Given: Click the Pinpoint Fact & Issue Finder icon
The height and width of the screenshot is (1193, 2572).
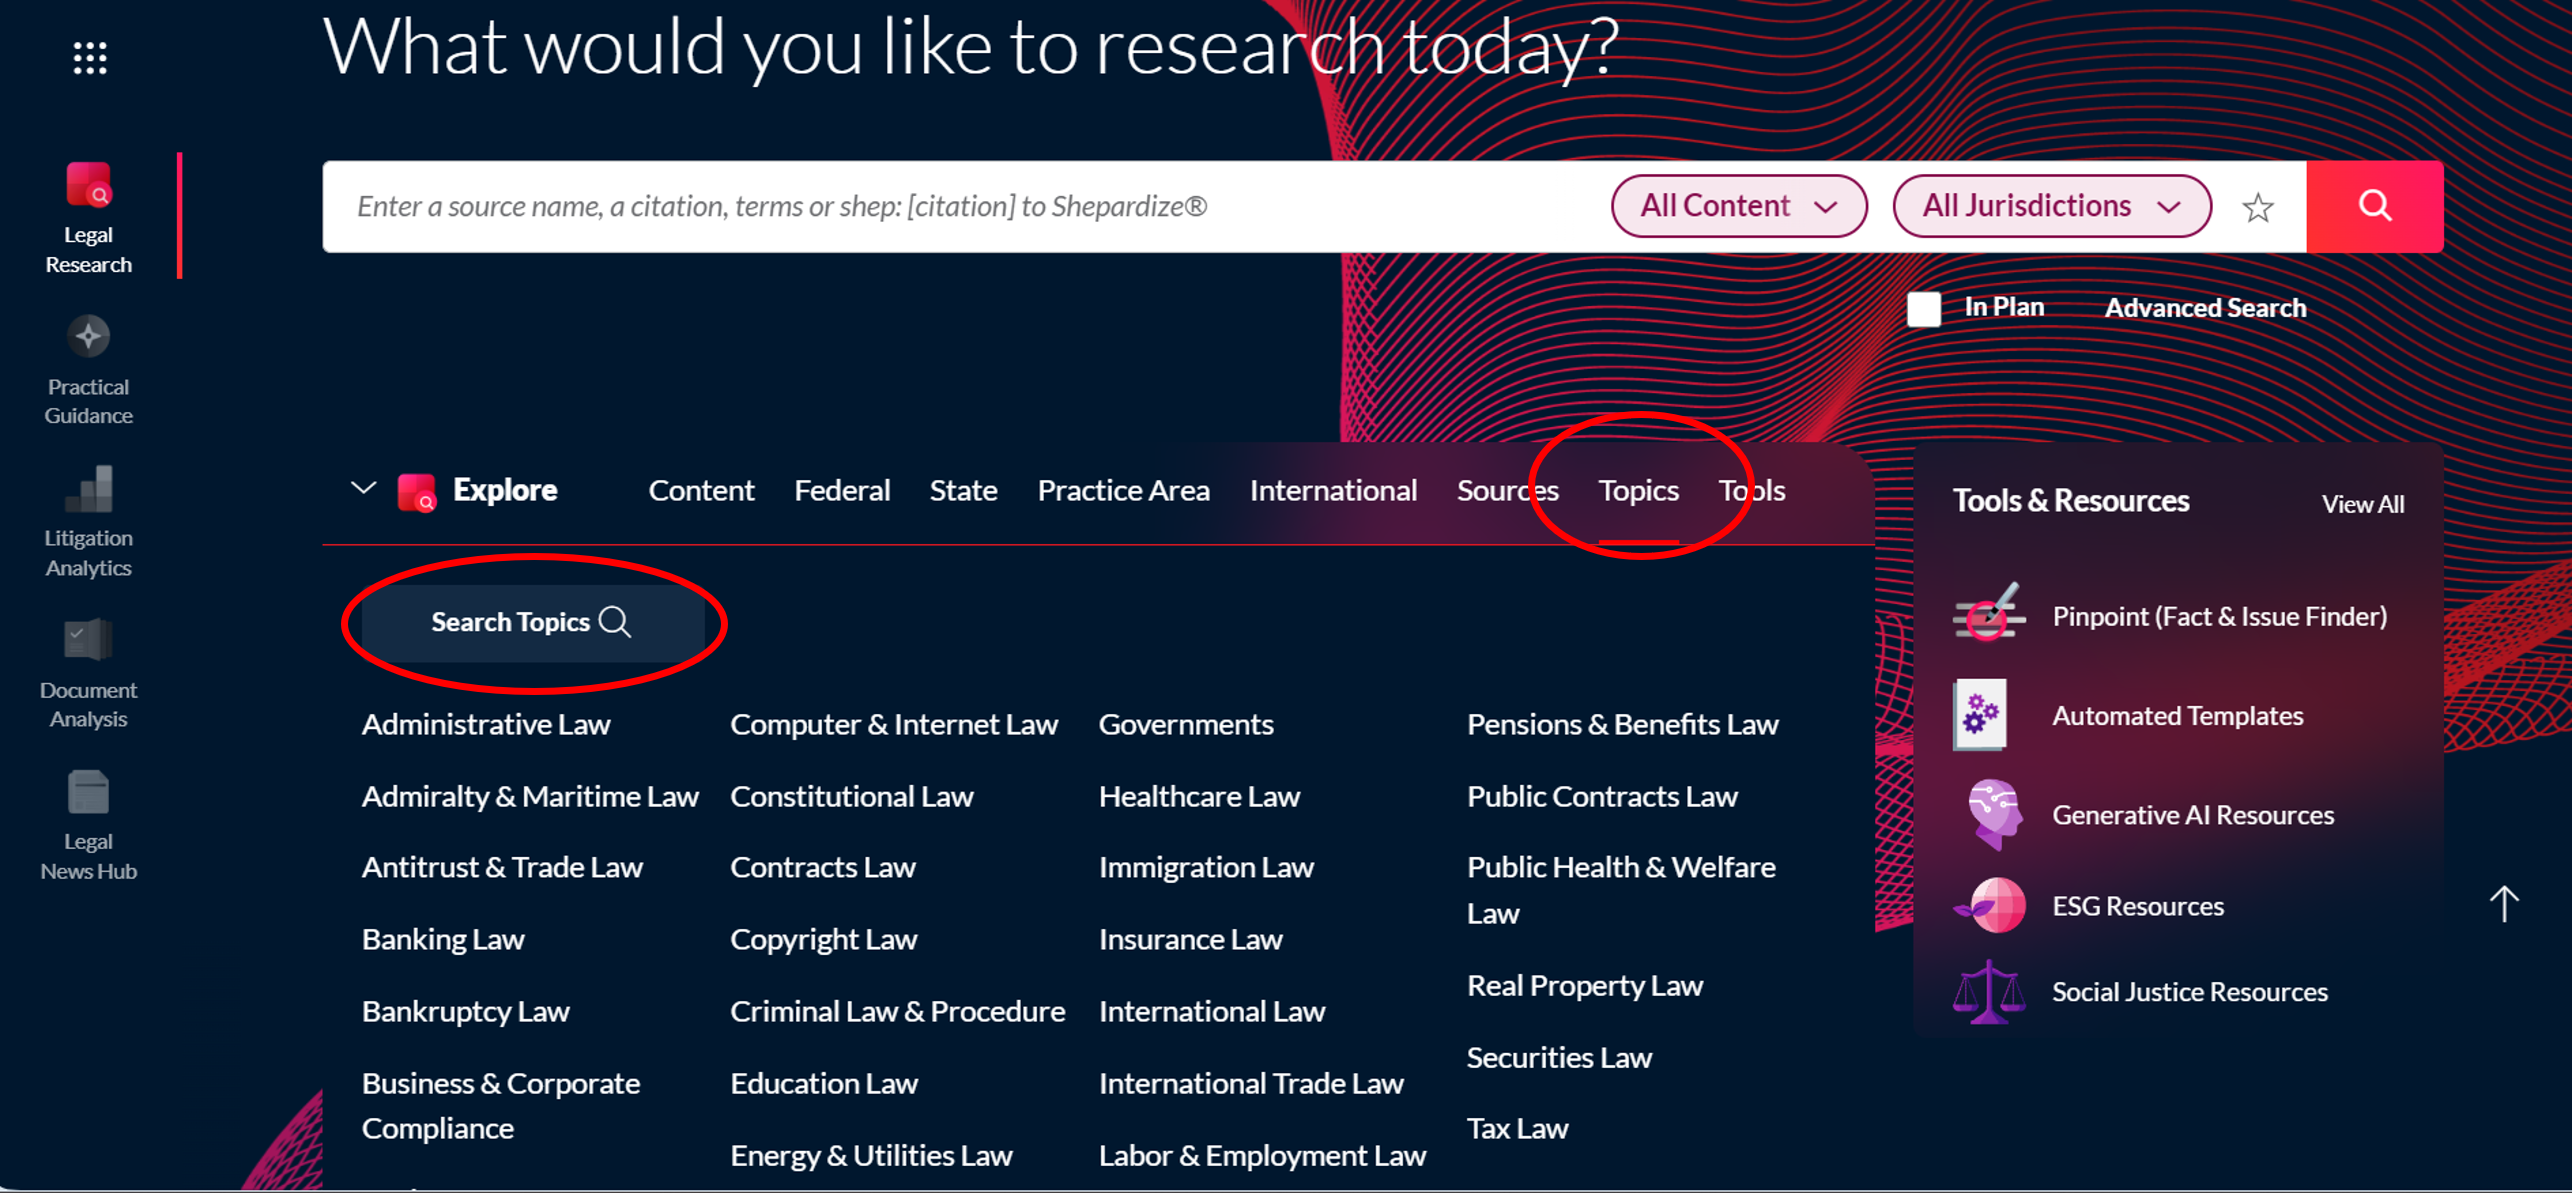Looking at the screenshot, I should tap(1989, 612).
